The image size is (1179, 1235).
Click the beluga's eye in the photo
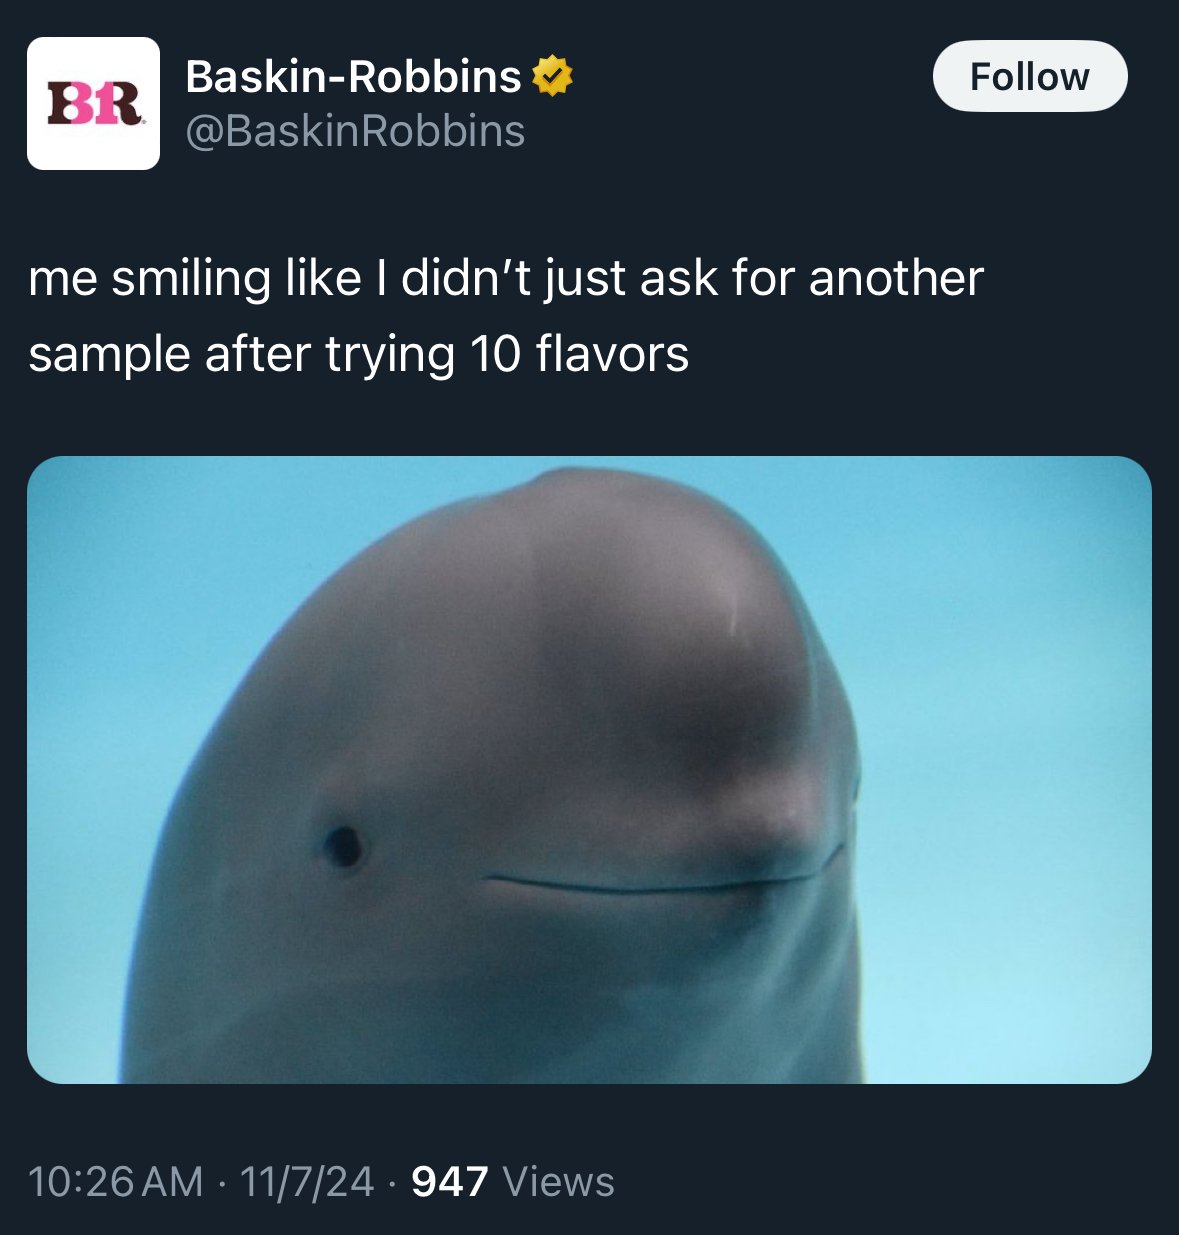click(343, 846)
